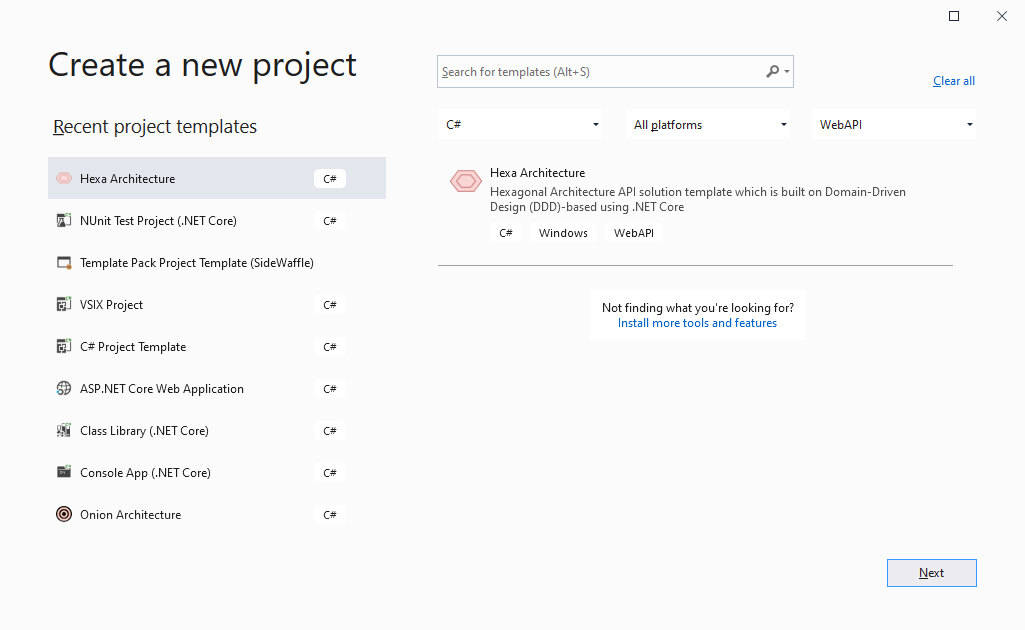Click the Console App (.NET Core) icon
Viewport: 1025px width, 630px height.
(x=64, y=472)
